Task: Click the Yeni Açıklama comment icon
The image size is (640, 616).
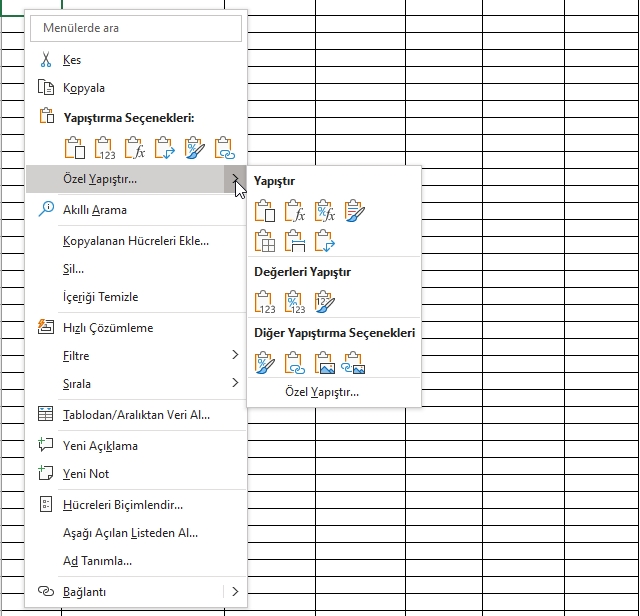Action: [45, 445]
